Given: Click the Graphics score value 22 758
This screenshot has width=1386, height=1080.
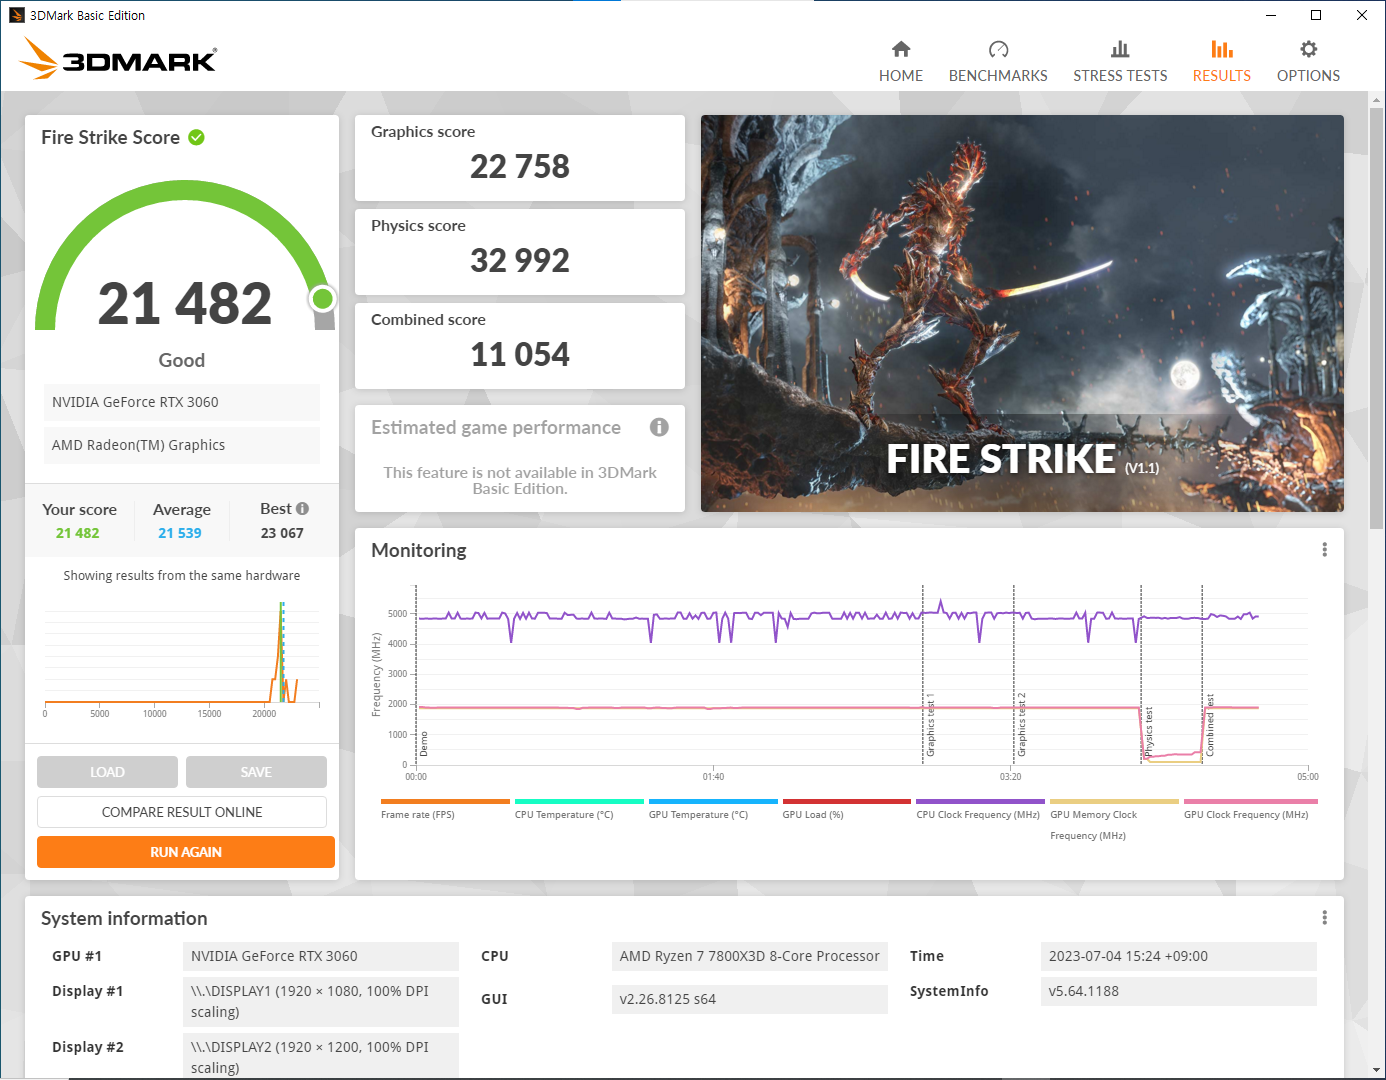Looking at the screenshot, I should click(x=520, y=166).
